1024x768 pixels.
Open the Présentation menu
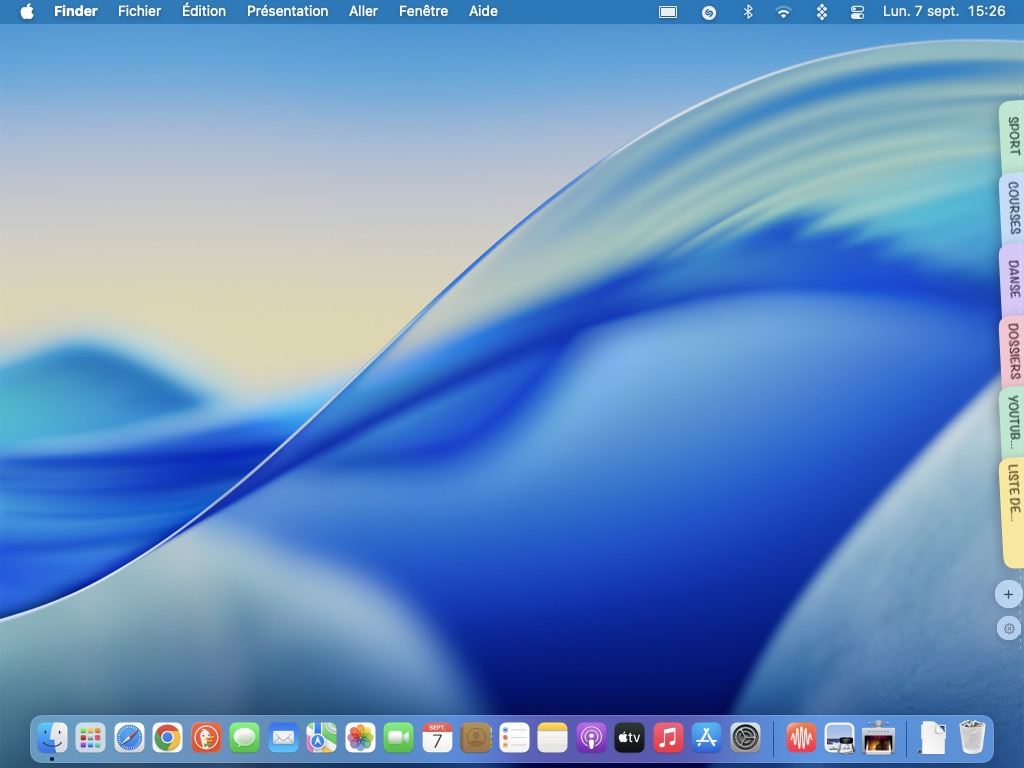(287, 11)
